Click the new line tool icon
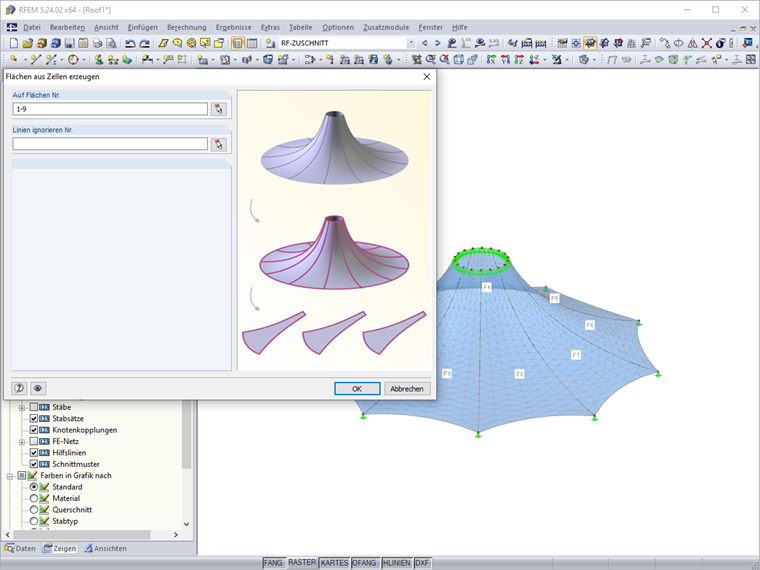Screen dimensions: 760x570 click(x=36, y=60)
